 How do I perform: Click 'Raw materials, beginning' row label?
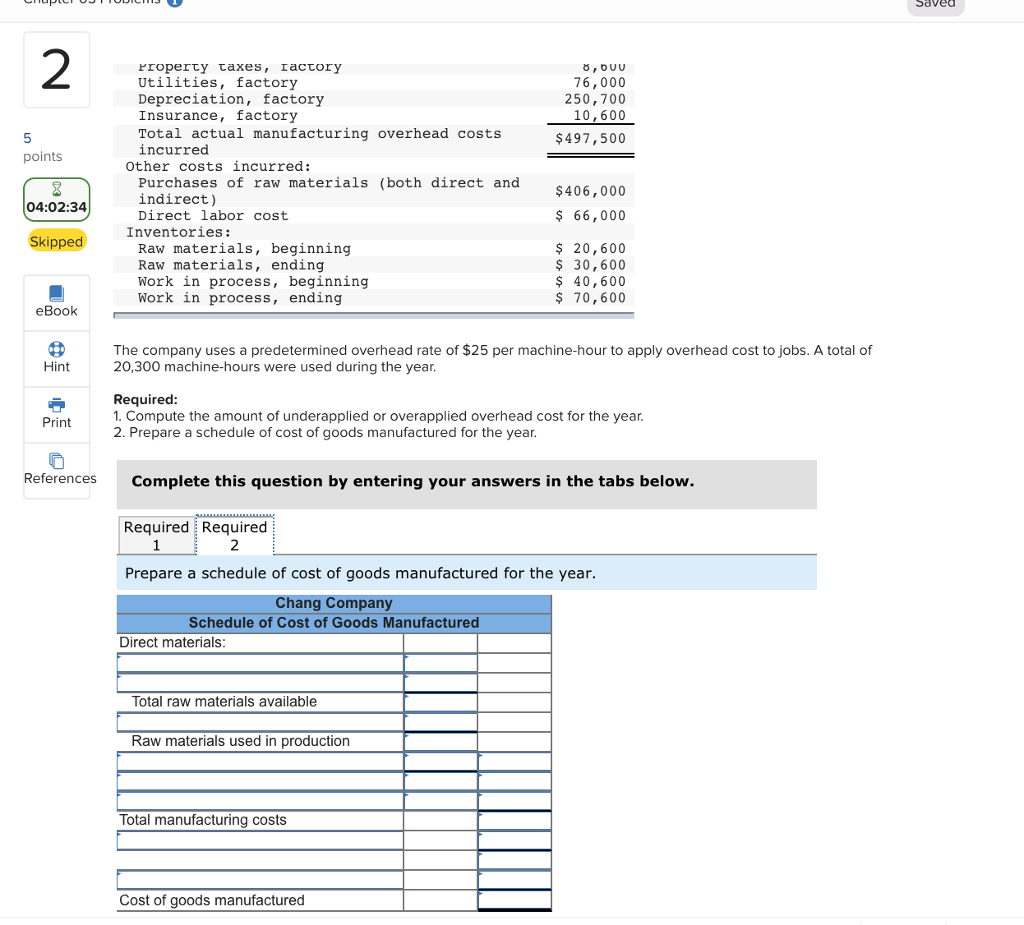pyautogui.click(x=244, y=248)
